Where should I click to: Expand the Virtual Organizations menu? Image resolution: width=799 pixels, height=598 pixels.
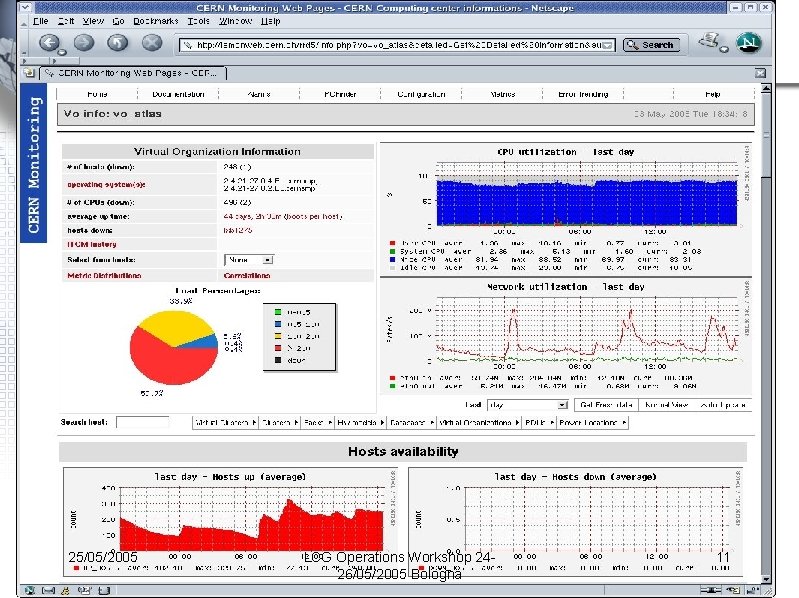coord(479,423)
